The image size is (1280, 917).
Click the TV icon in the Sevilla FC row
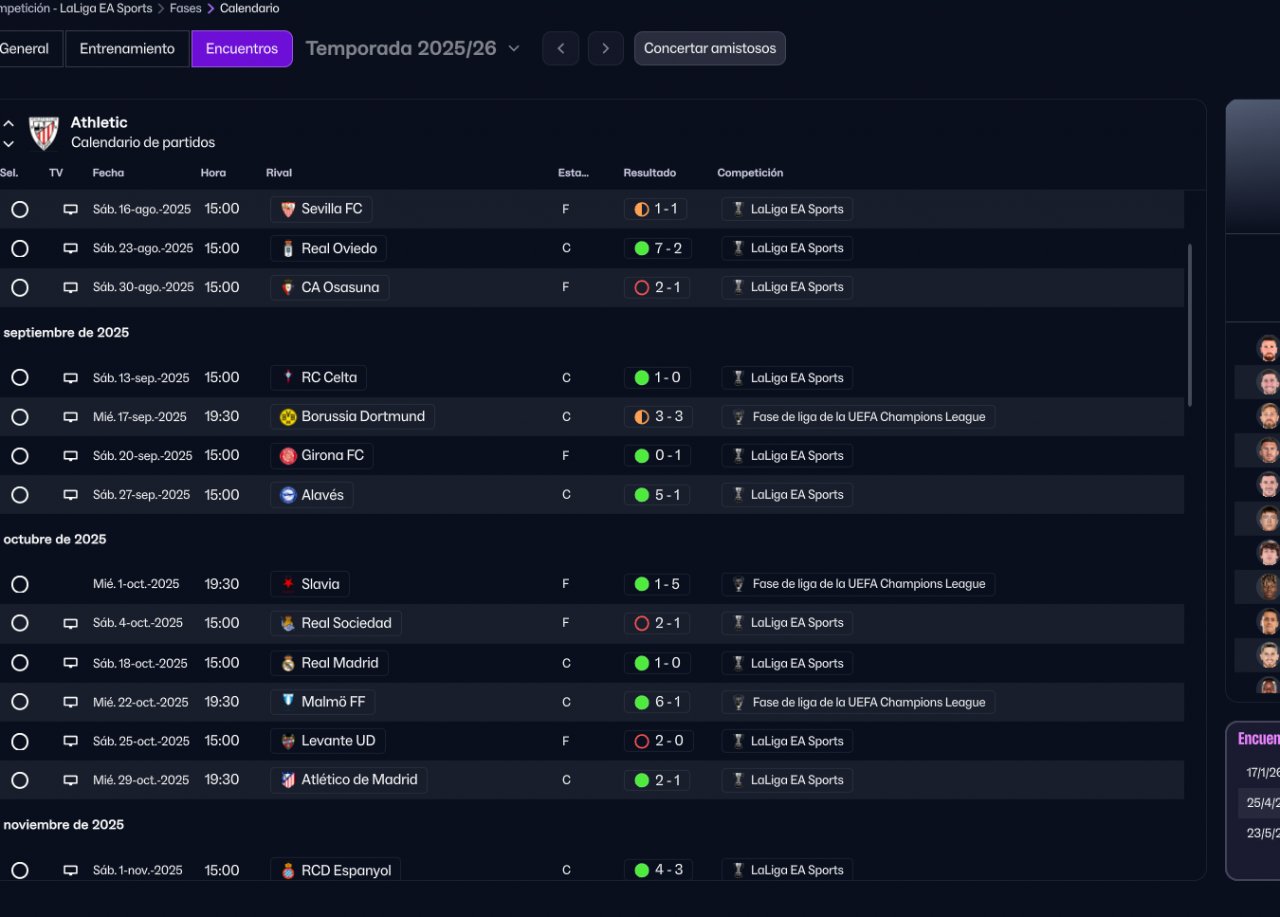[x=70, y=209]
